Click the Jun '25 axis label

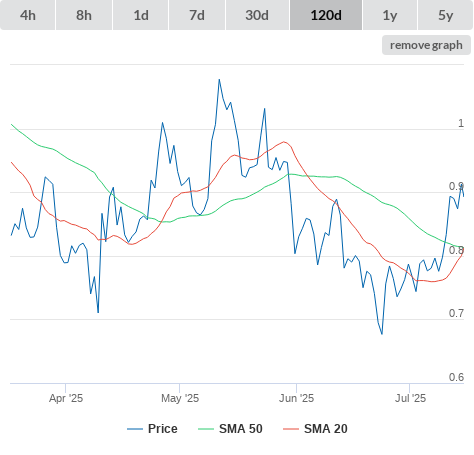(x=296, y=398)
